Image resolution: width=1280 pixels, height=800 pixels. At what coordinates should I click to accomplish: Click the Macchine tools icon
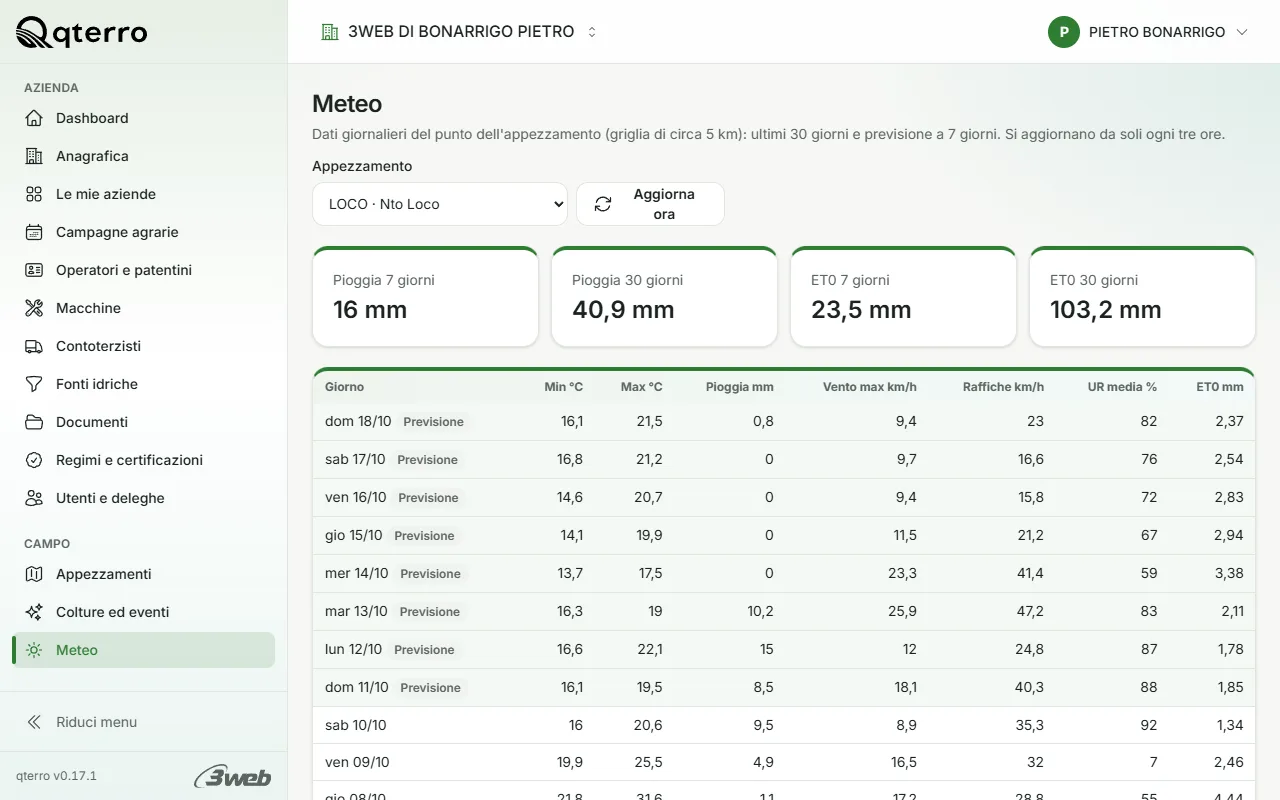pos(34,308)
